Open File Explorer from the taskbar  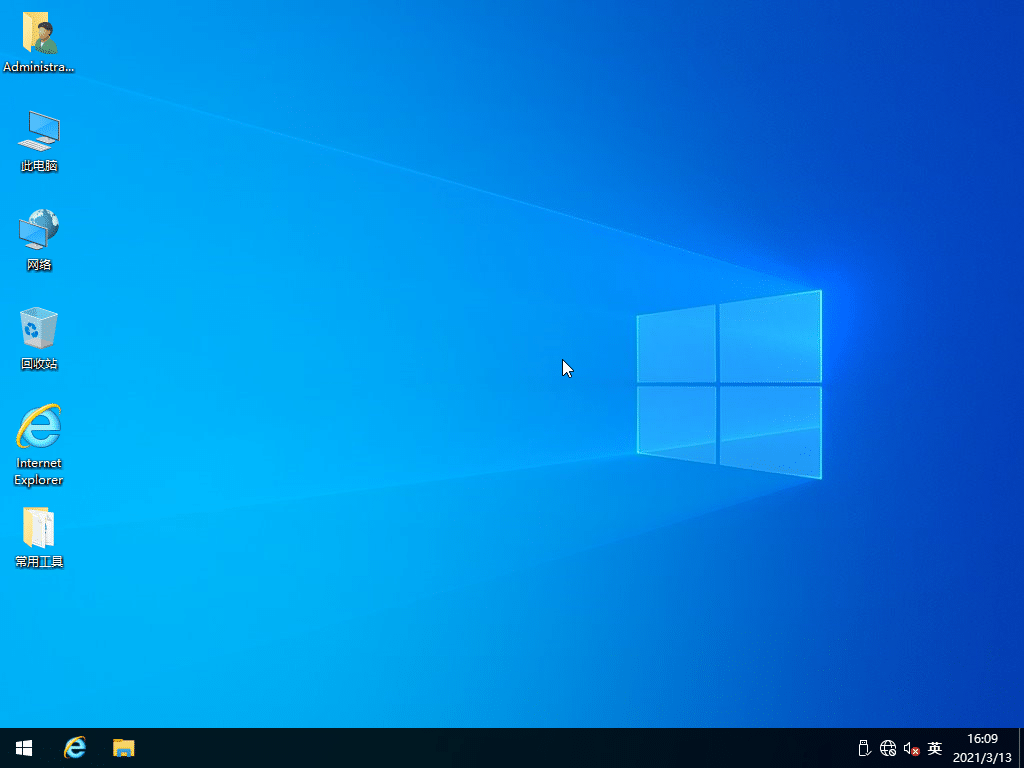coord(123,747)
